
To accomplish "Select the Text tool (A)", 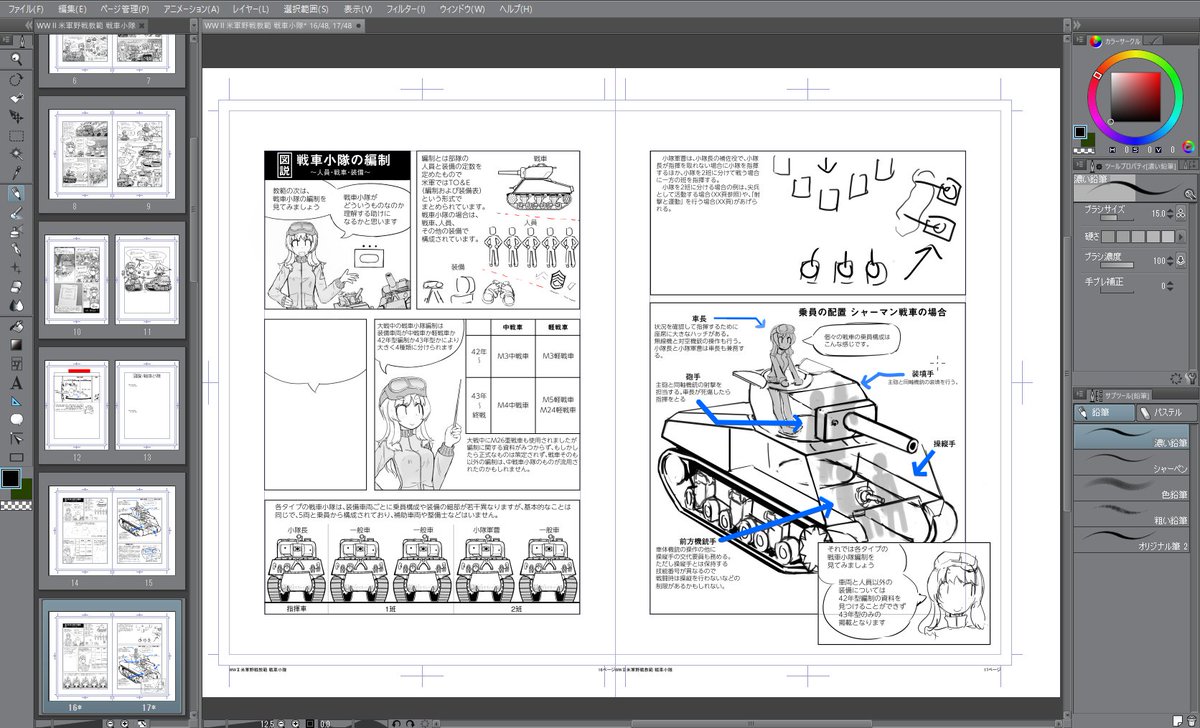I will click(x=17, y=383).
